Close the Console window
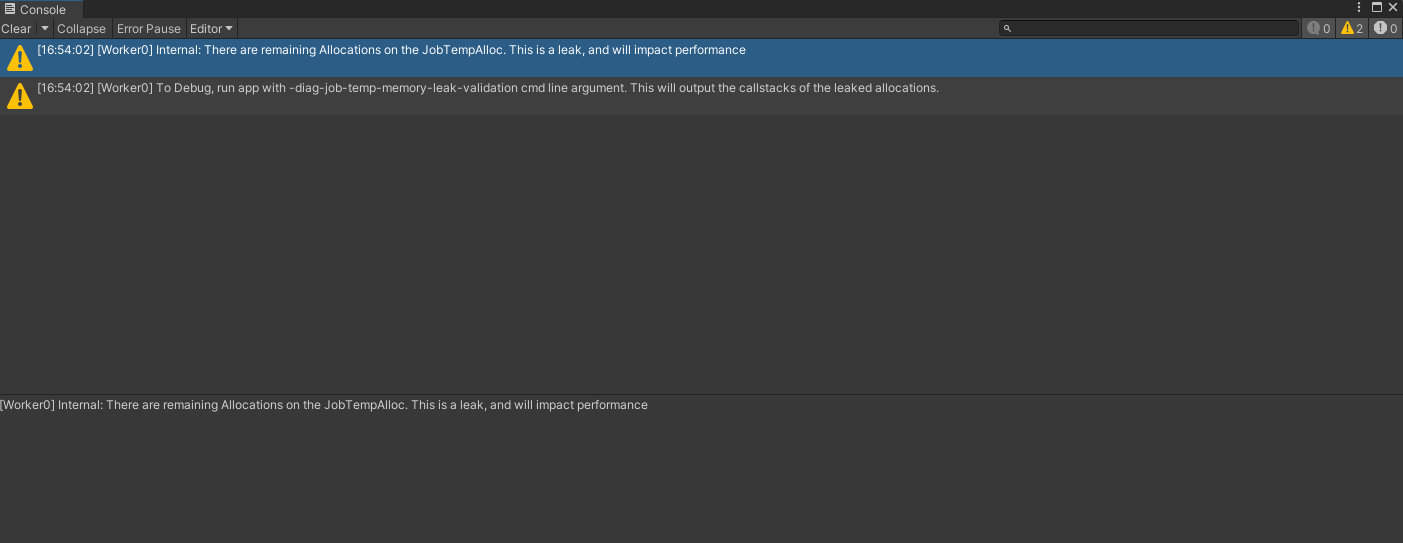1403x543 pixels. pos(1393,7)
